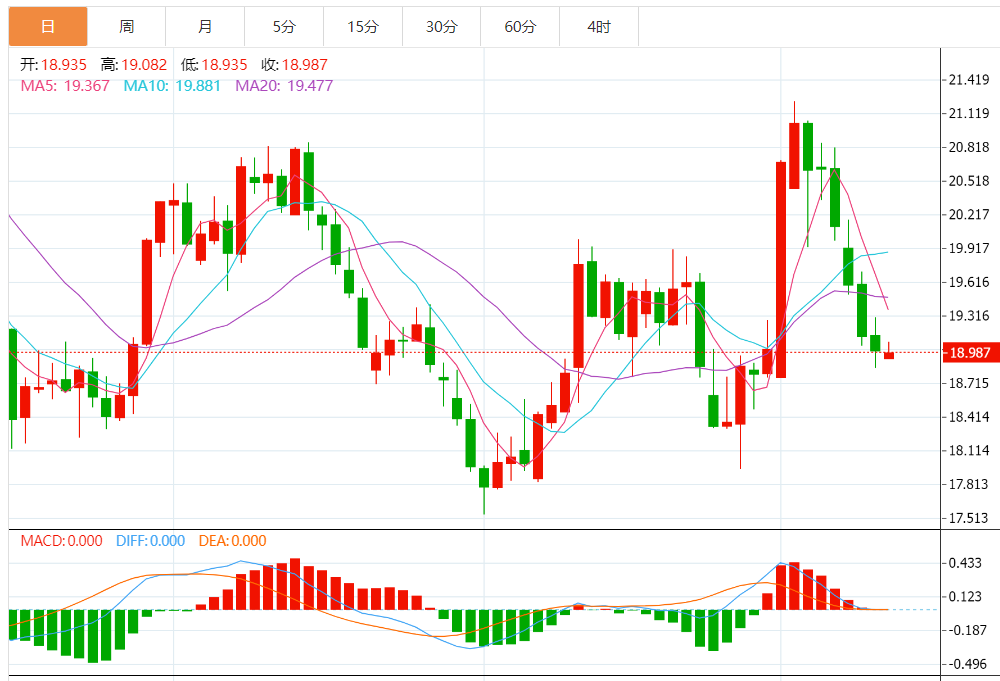Click the 21.119 price axis label
The height and width of the screenshot is (681, 1000).
point(969,114)
